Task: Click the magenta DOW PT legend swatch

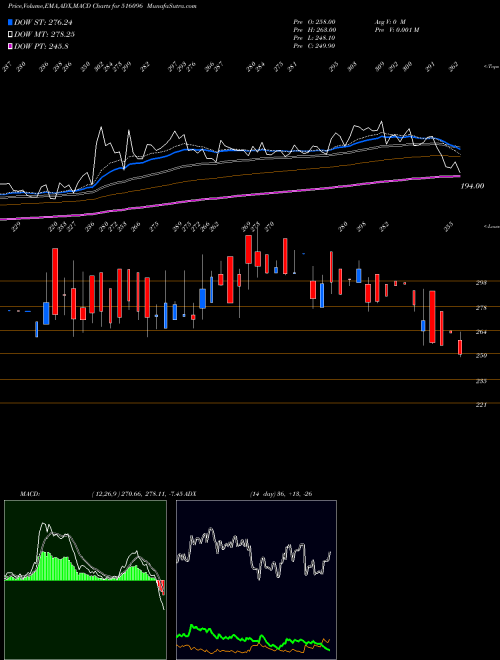Action: click(x=10, y=46)
